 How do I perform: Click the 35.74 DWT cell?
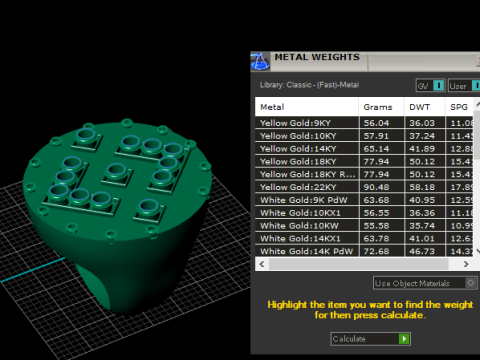[425, 226]
